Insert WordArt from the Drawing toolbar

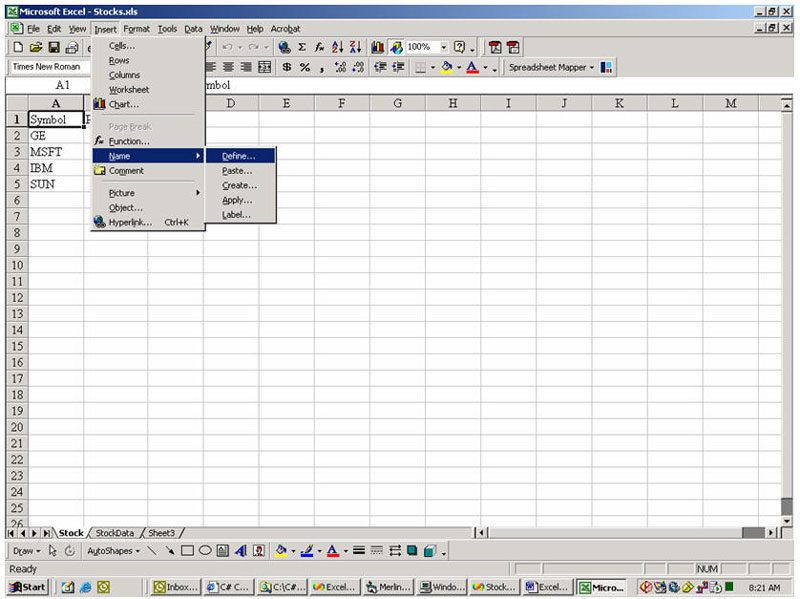click(x=241, y=551)
